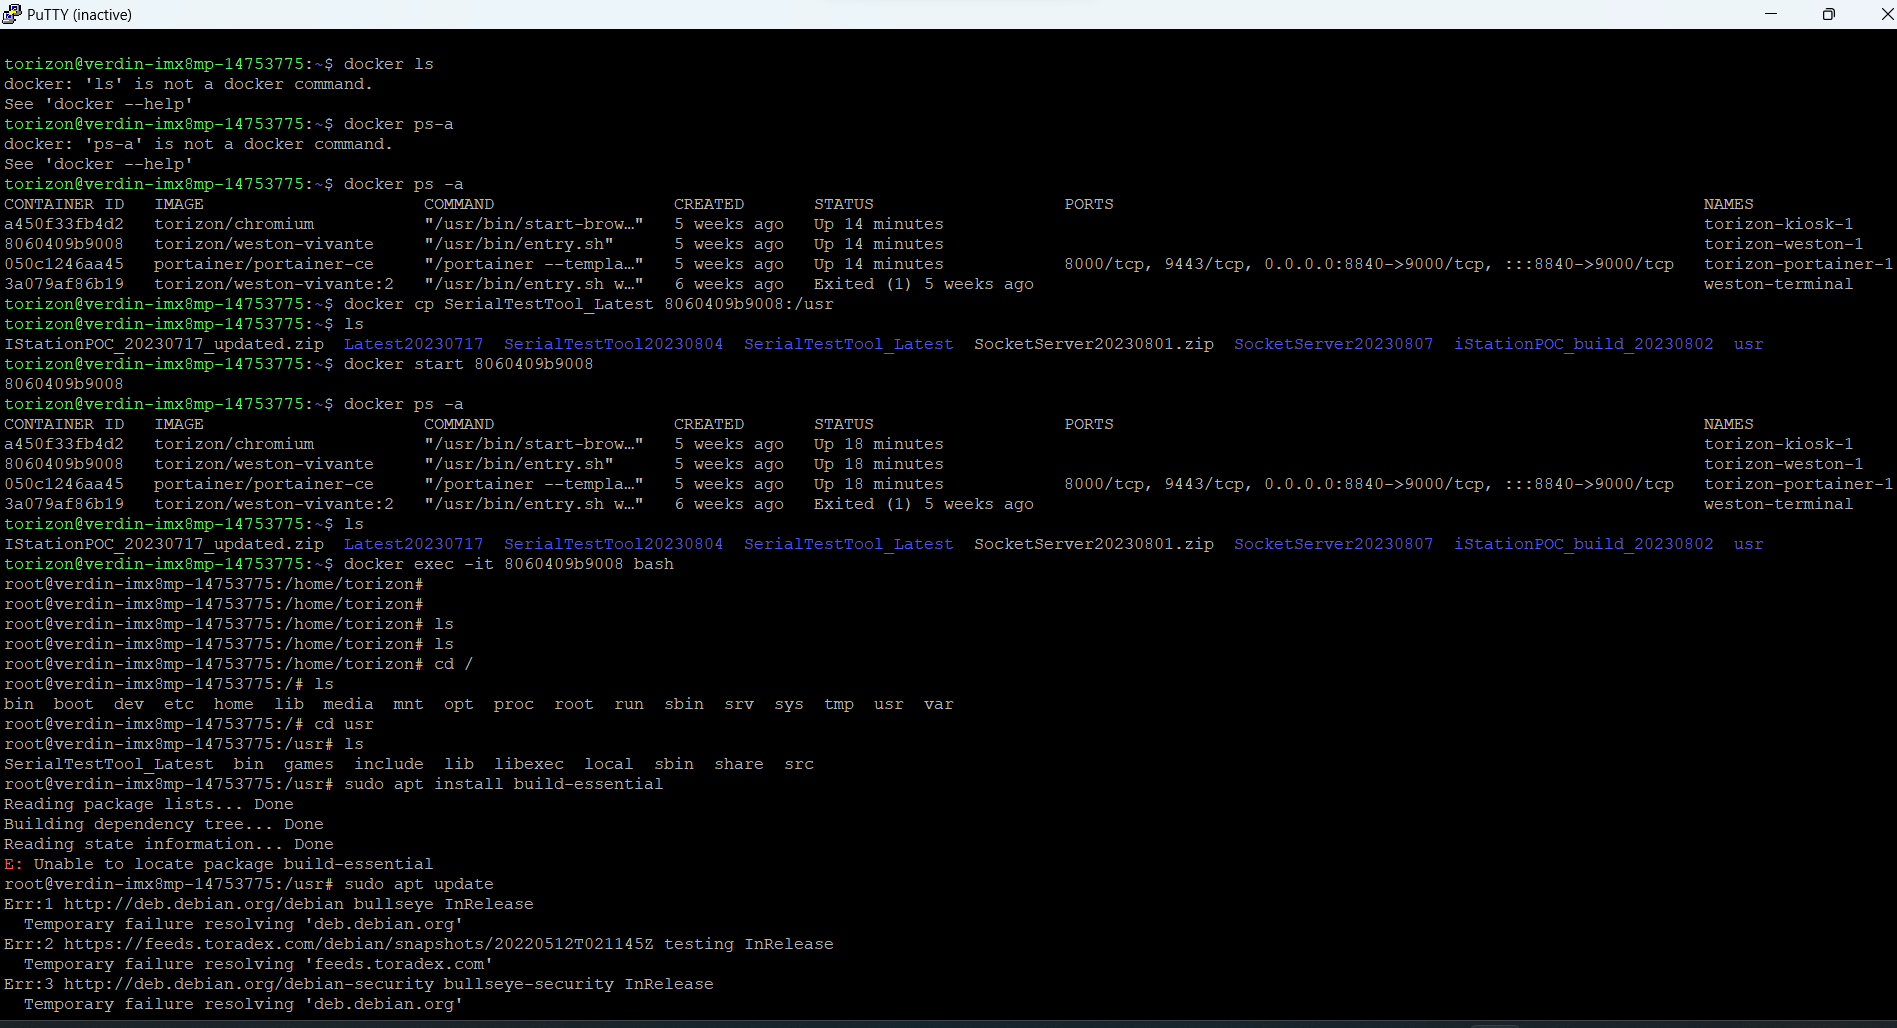Click 'proc' in the root directory listing
The width and height of the screenshot is (1897, 1028).
click(514, 704)
